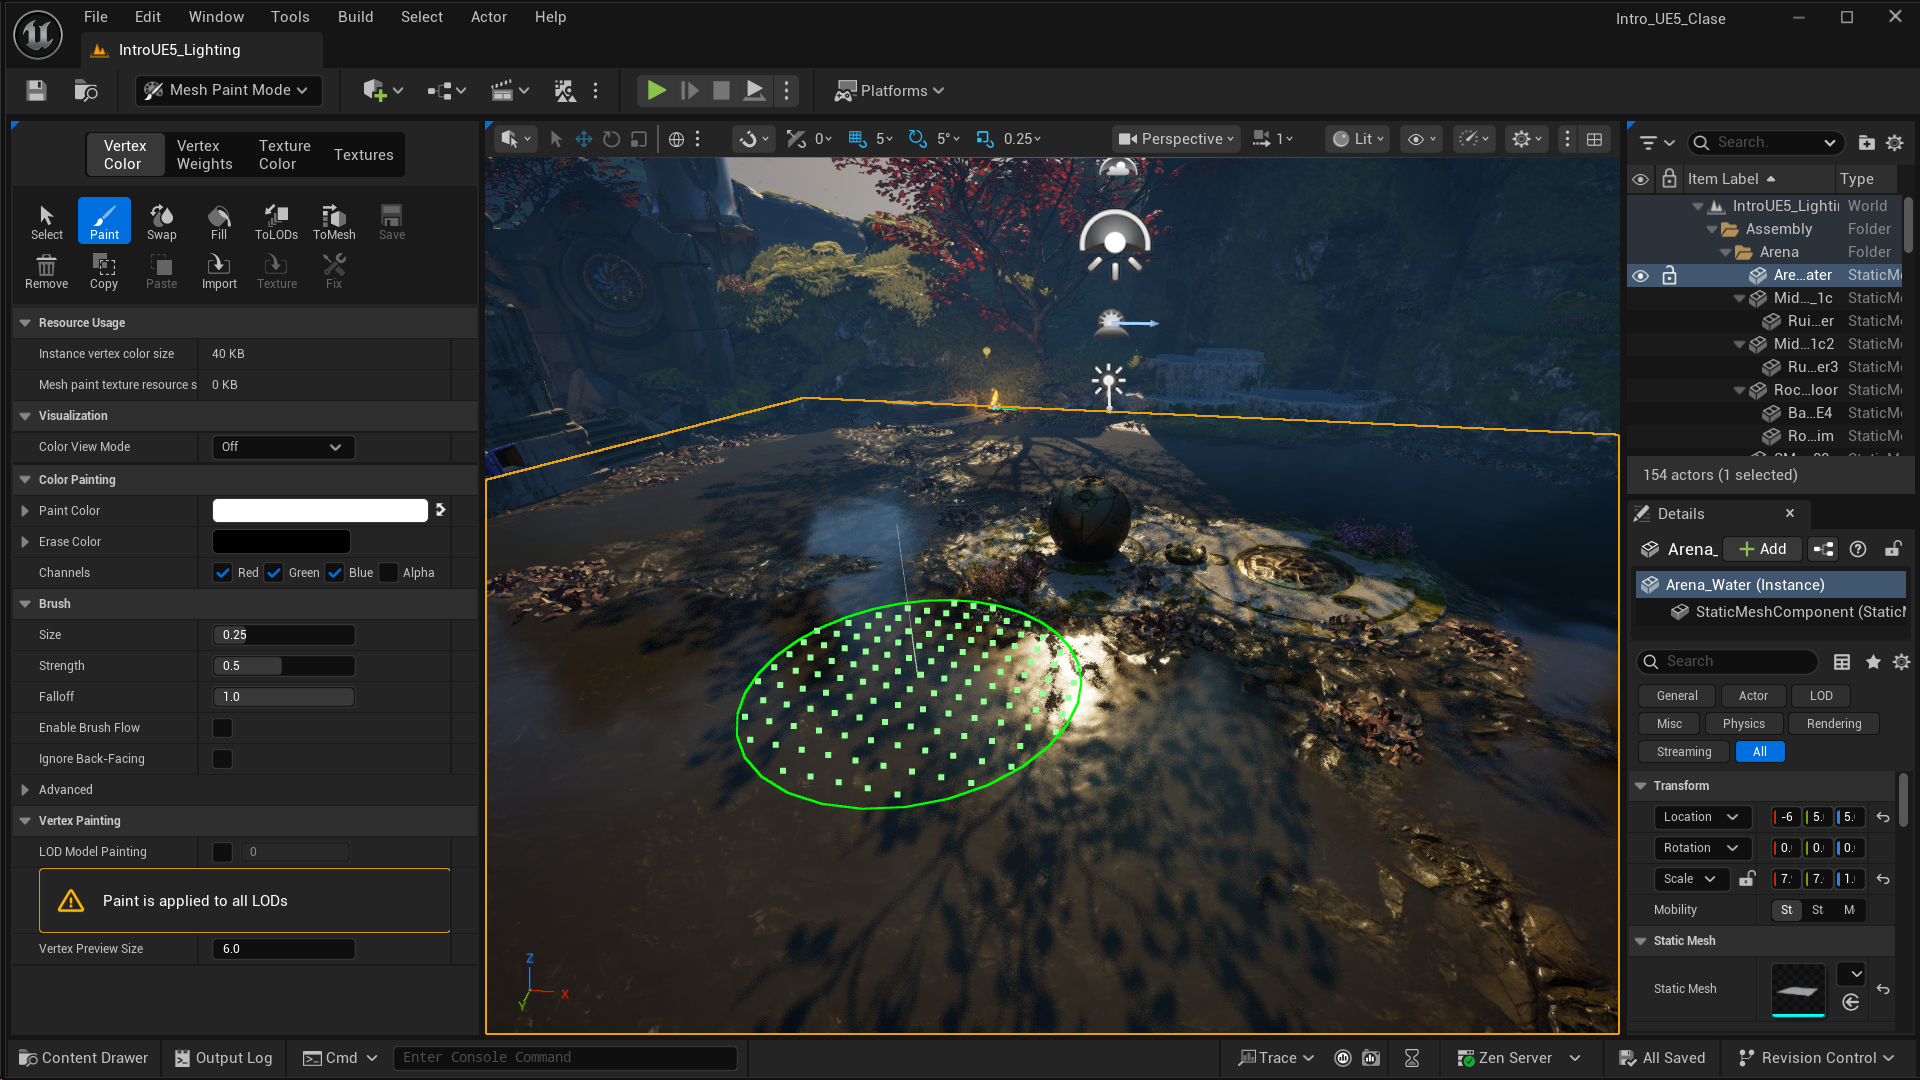Click the ToLODs tool icon
Screen dimensions: 1920x1080
[x=276, y=221]
